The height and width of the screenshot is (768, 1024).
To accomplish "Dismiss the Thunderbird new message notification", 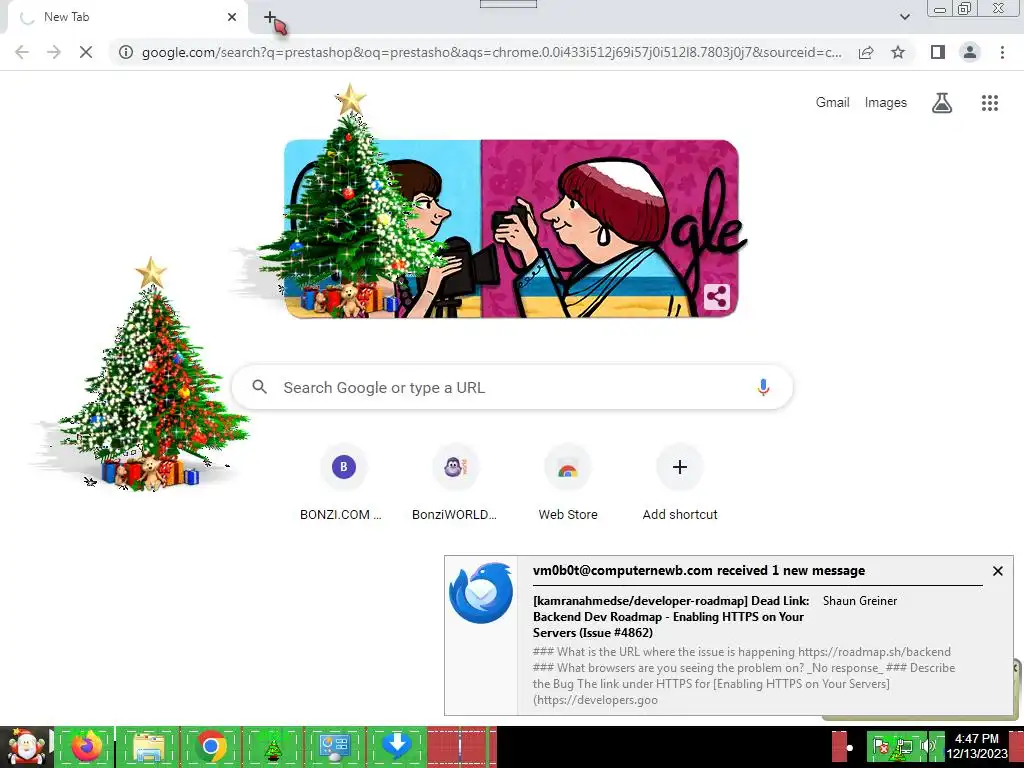I will pos(997,571).
